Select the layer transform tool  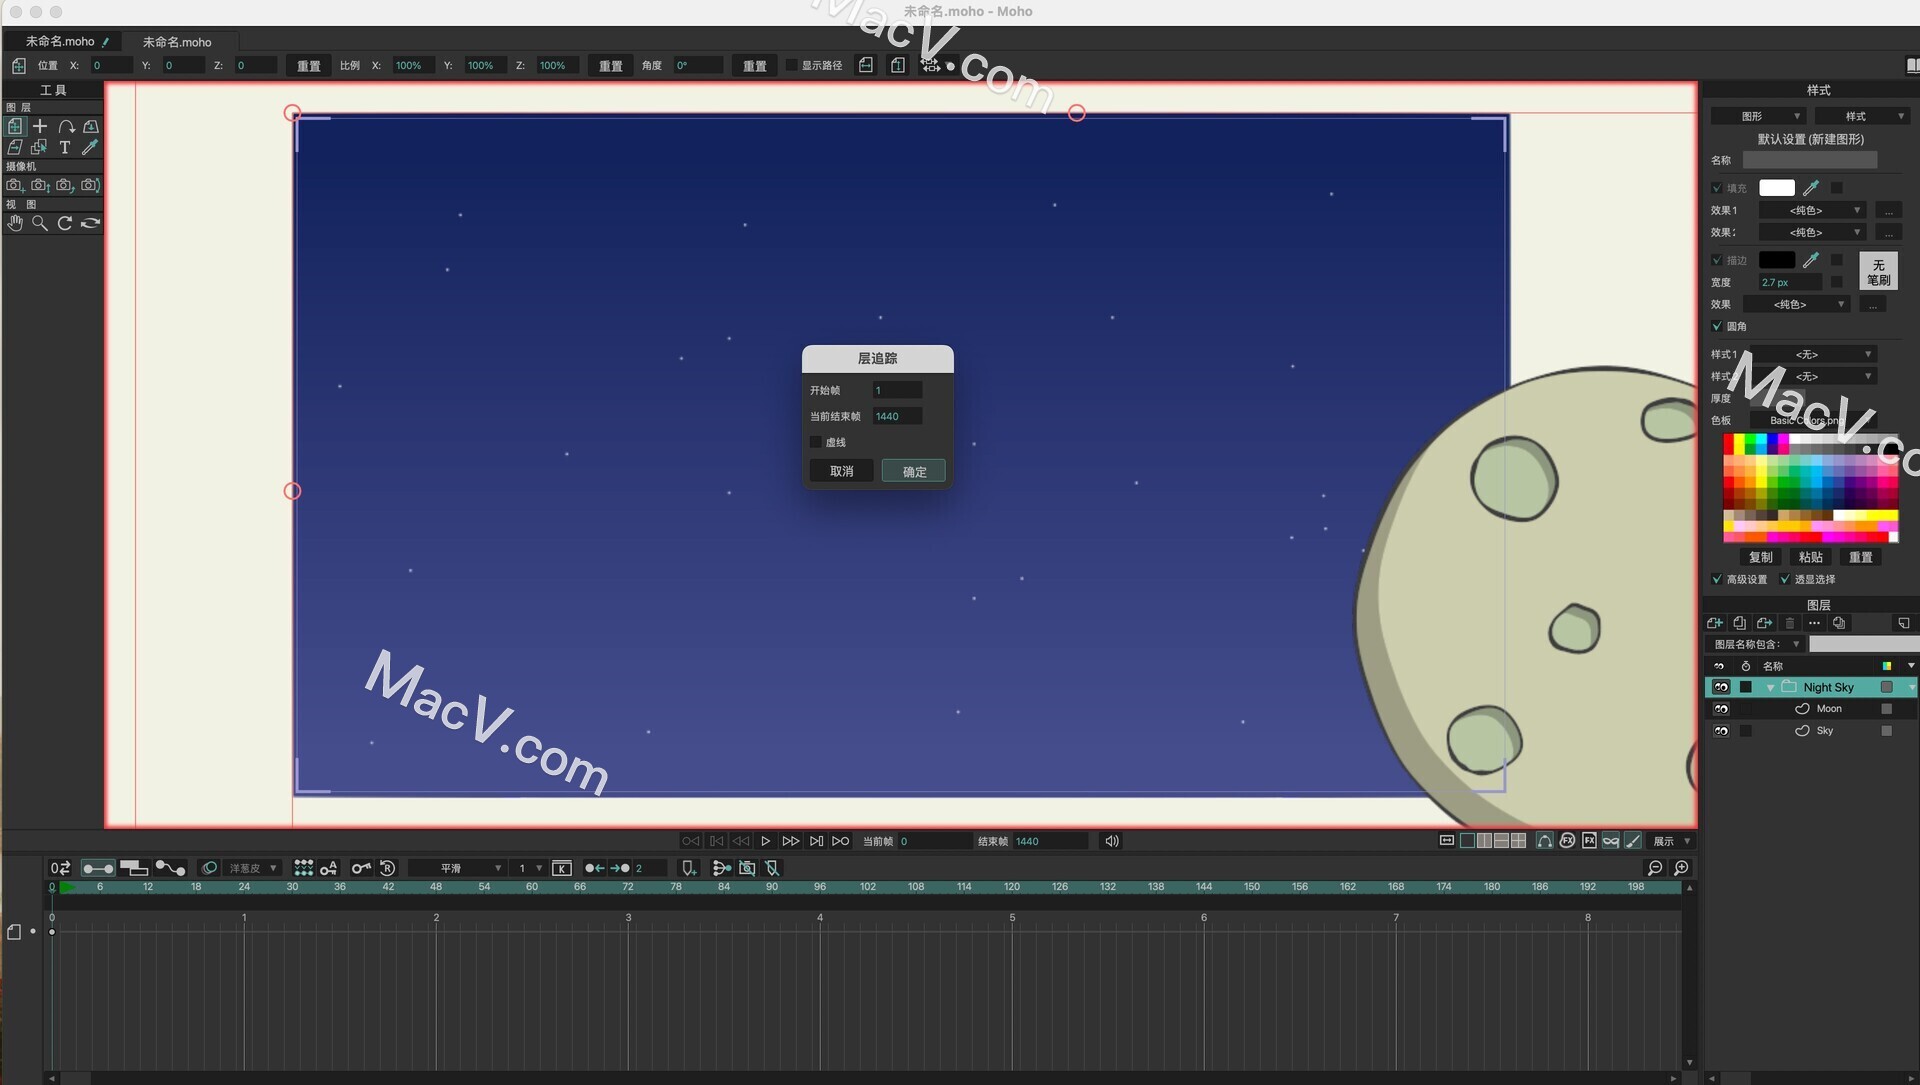coord(15,127)
